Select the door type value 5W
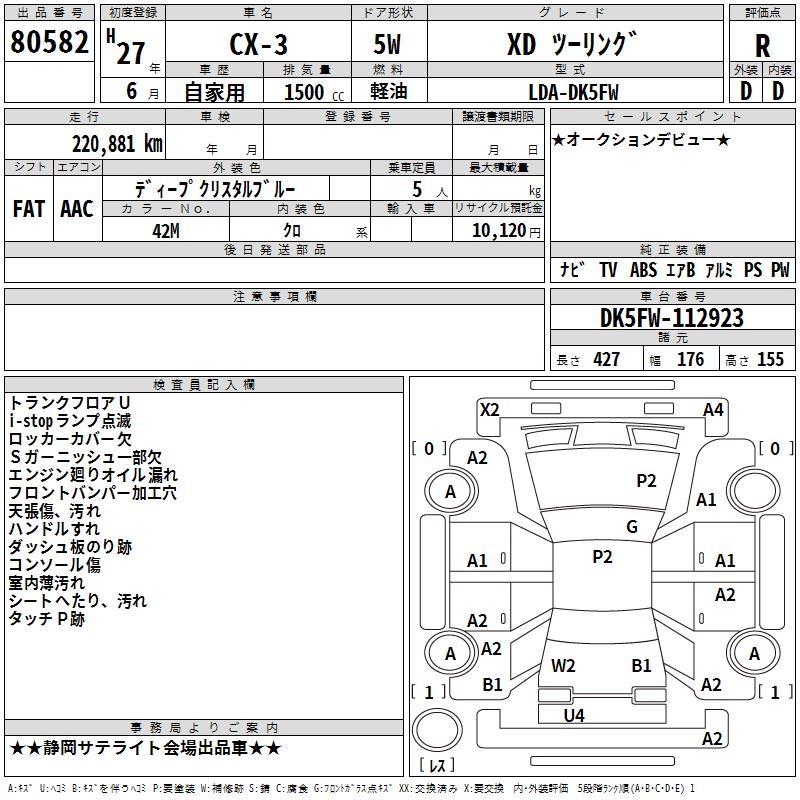 coord(387,44)
